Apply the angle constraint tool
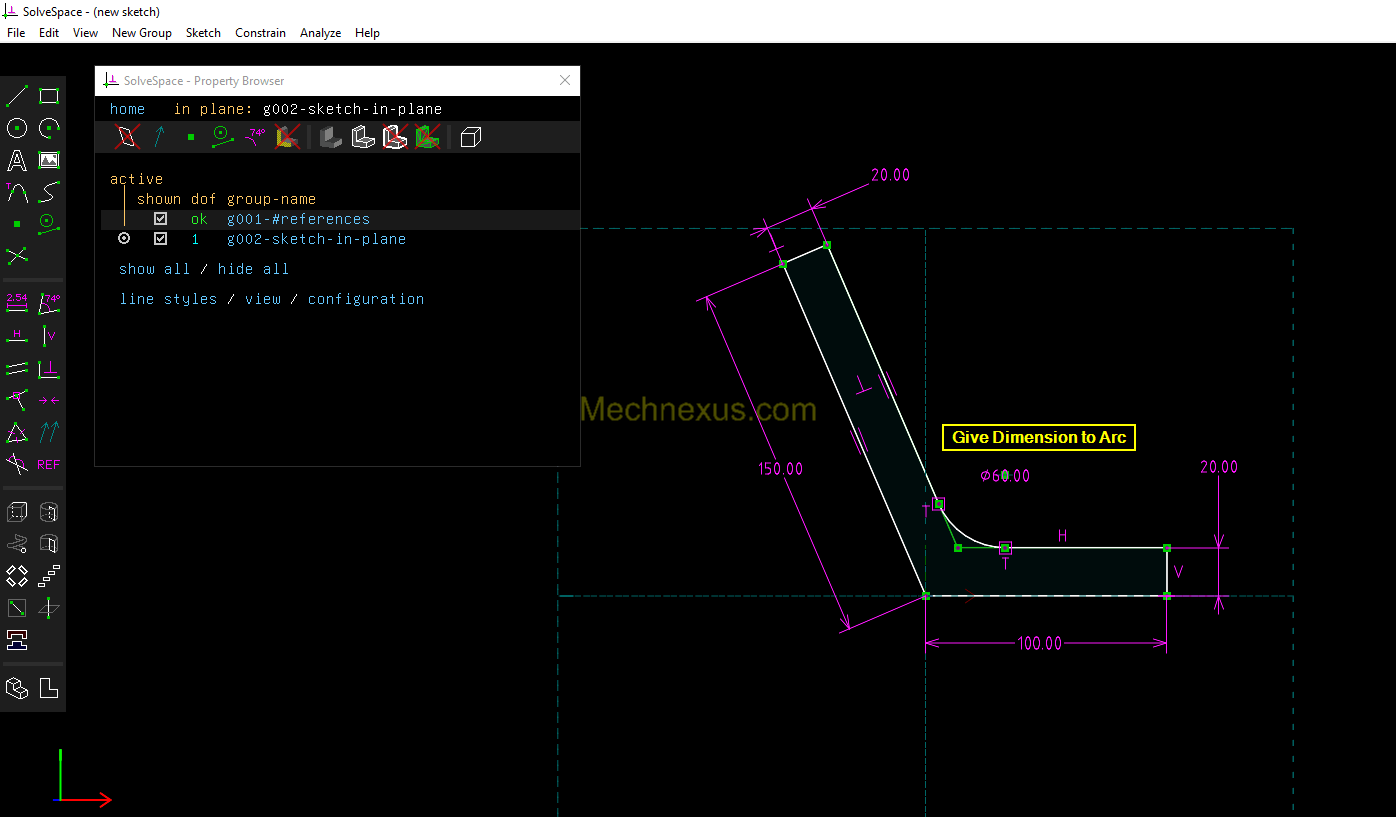This screenshot has width=1396, height=817. (x=49, y=304)
